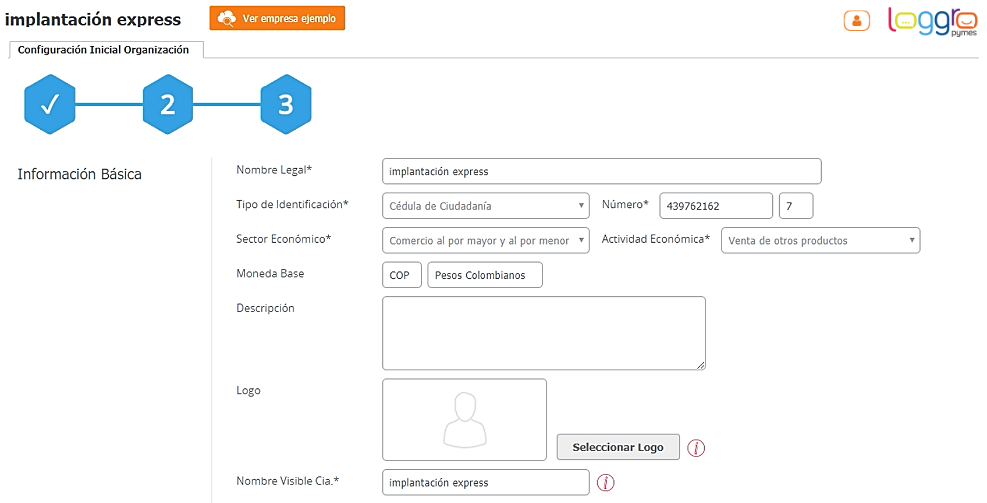This screenshot has height=503, width=987.
Task: Expand the Sector Económico dropdown
Action: click(486, 241)
